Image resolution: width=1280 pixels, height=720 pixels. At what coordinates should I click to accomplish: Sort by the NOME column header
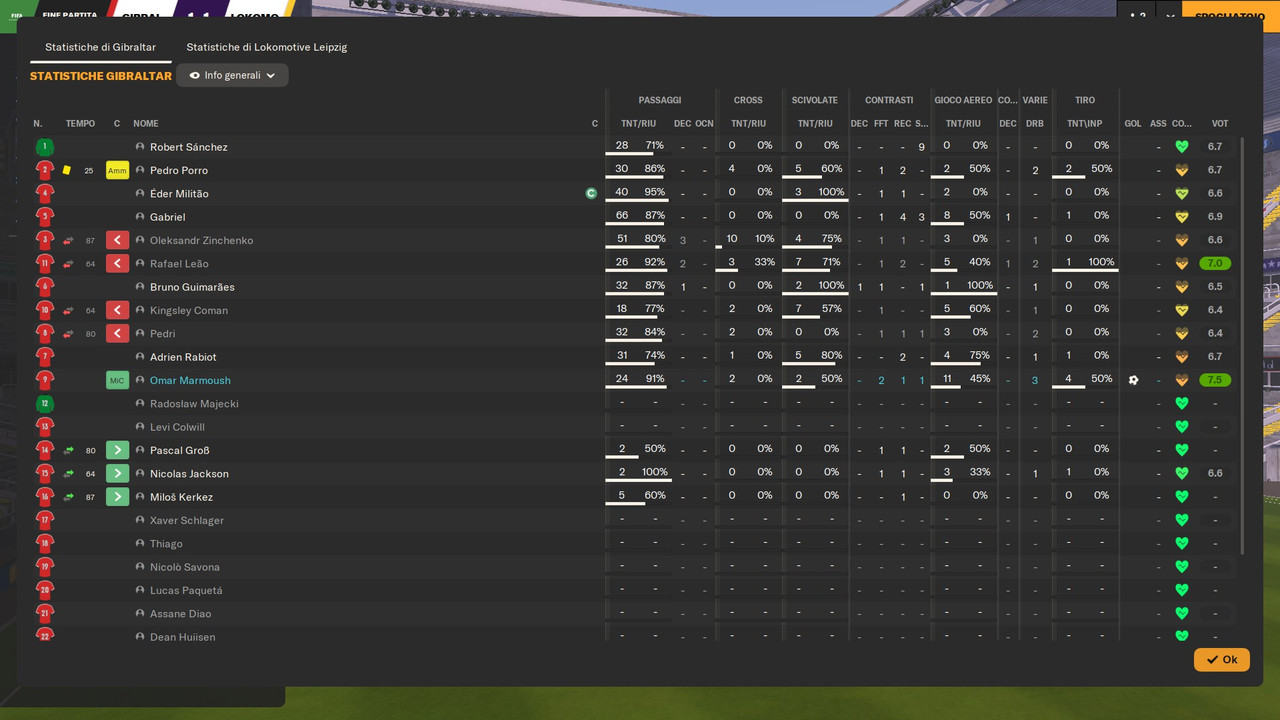coord(146,124)
